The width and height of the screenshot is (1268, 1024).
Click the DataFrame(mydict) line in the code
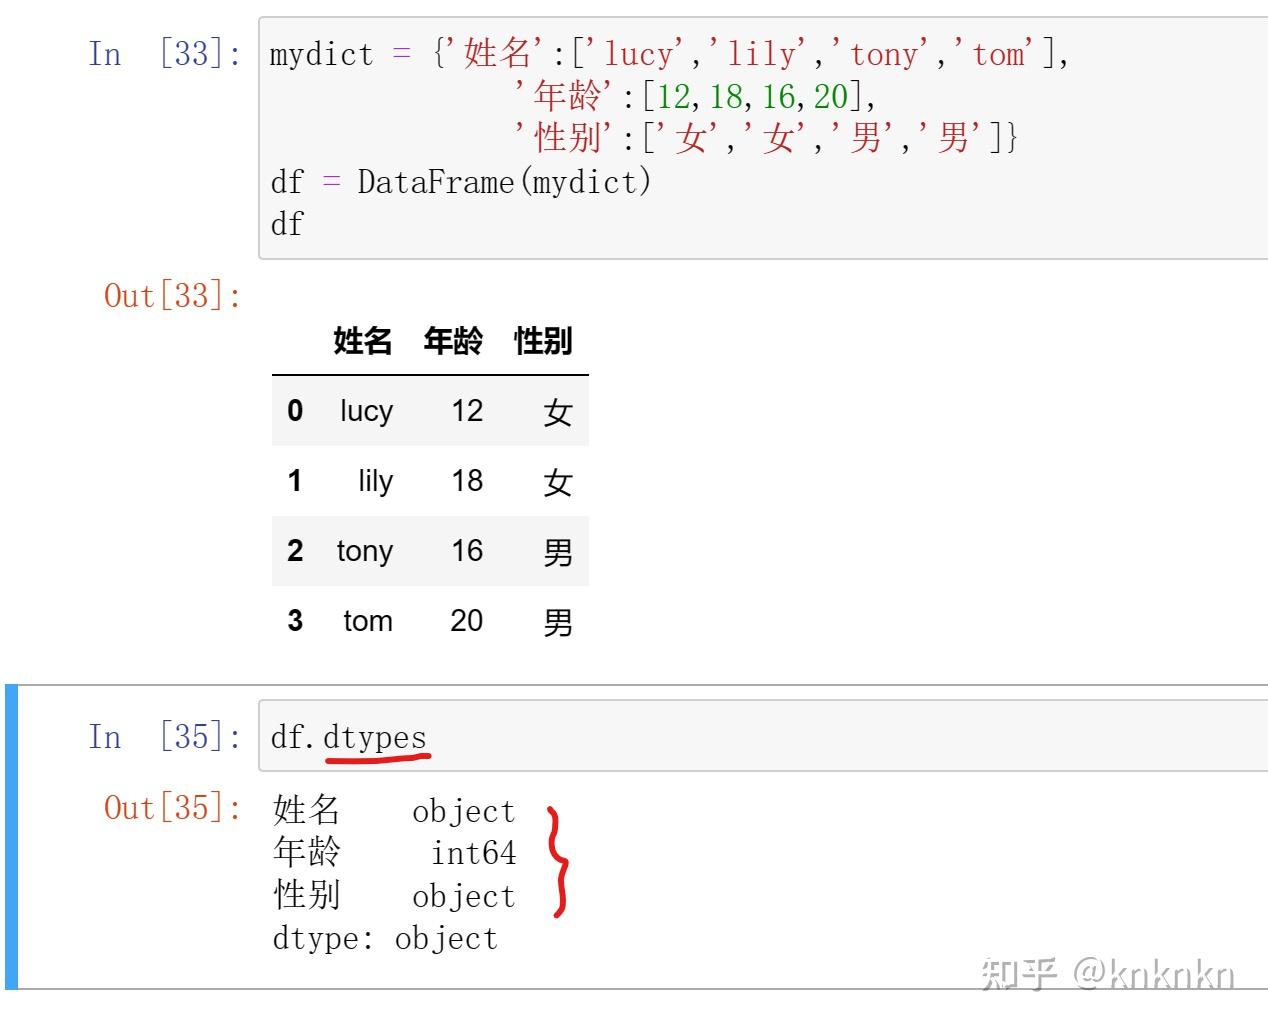click(x=460, y=182)
